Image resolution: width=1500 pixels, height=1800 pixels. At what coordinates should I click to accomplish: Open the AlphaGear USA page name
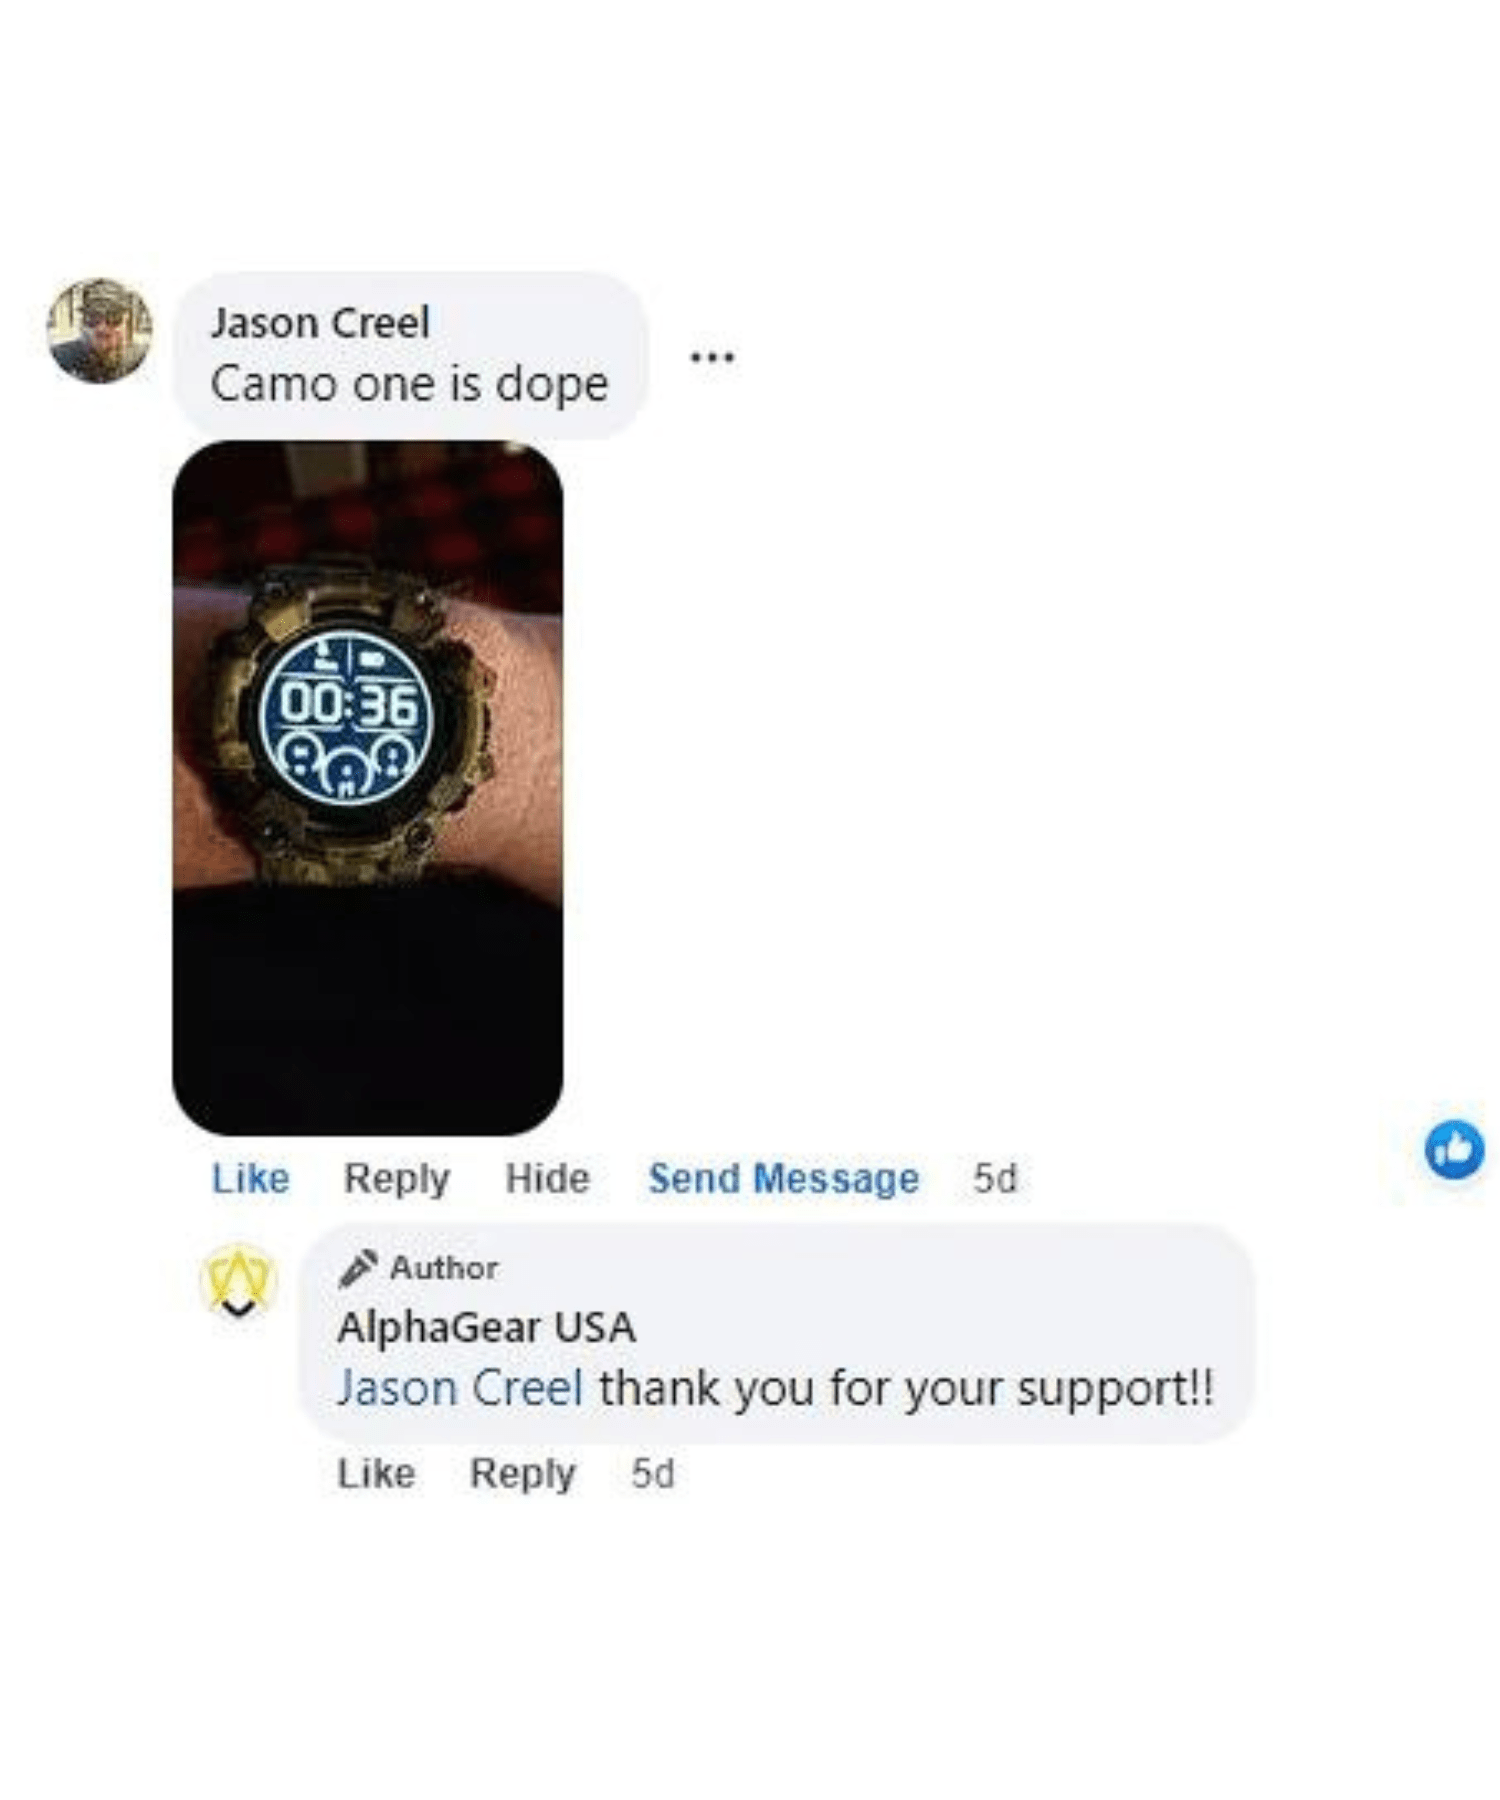[x=486, y=1327]
